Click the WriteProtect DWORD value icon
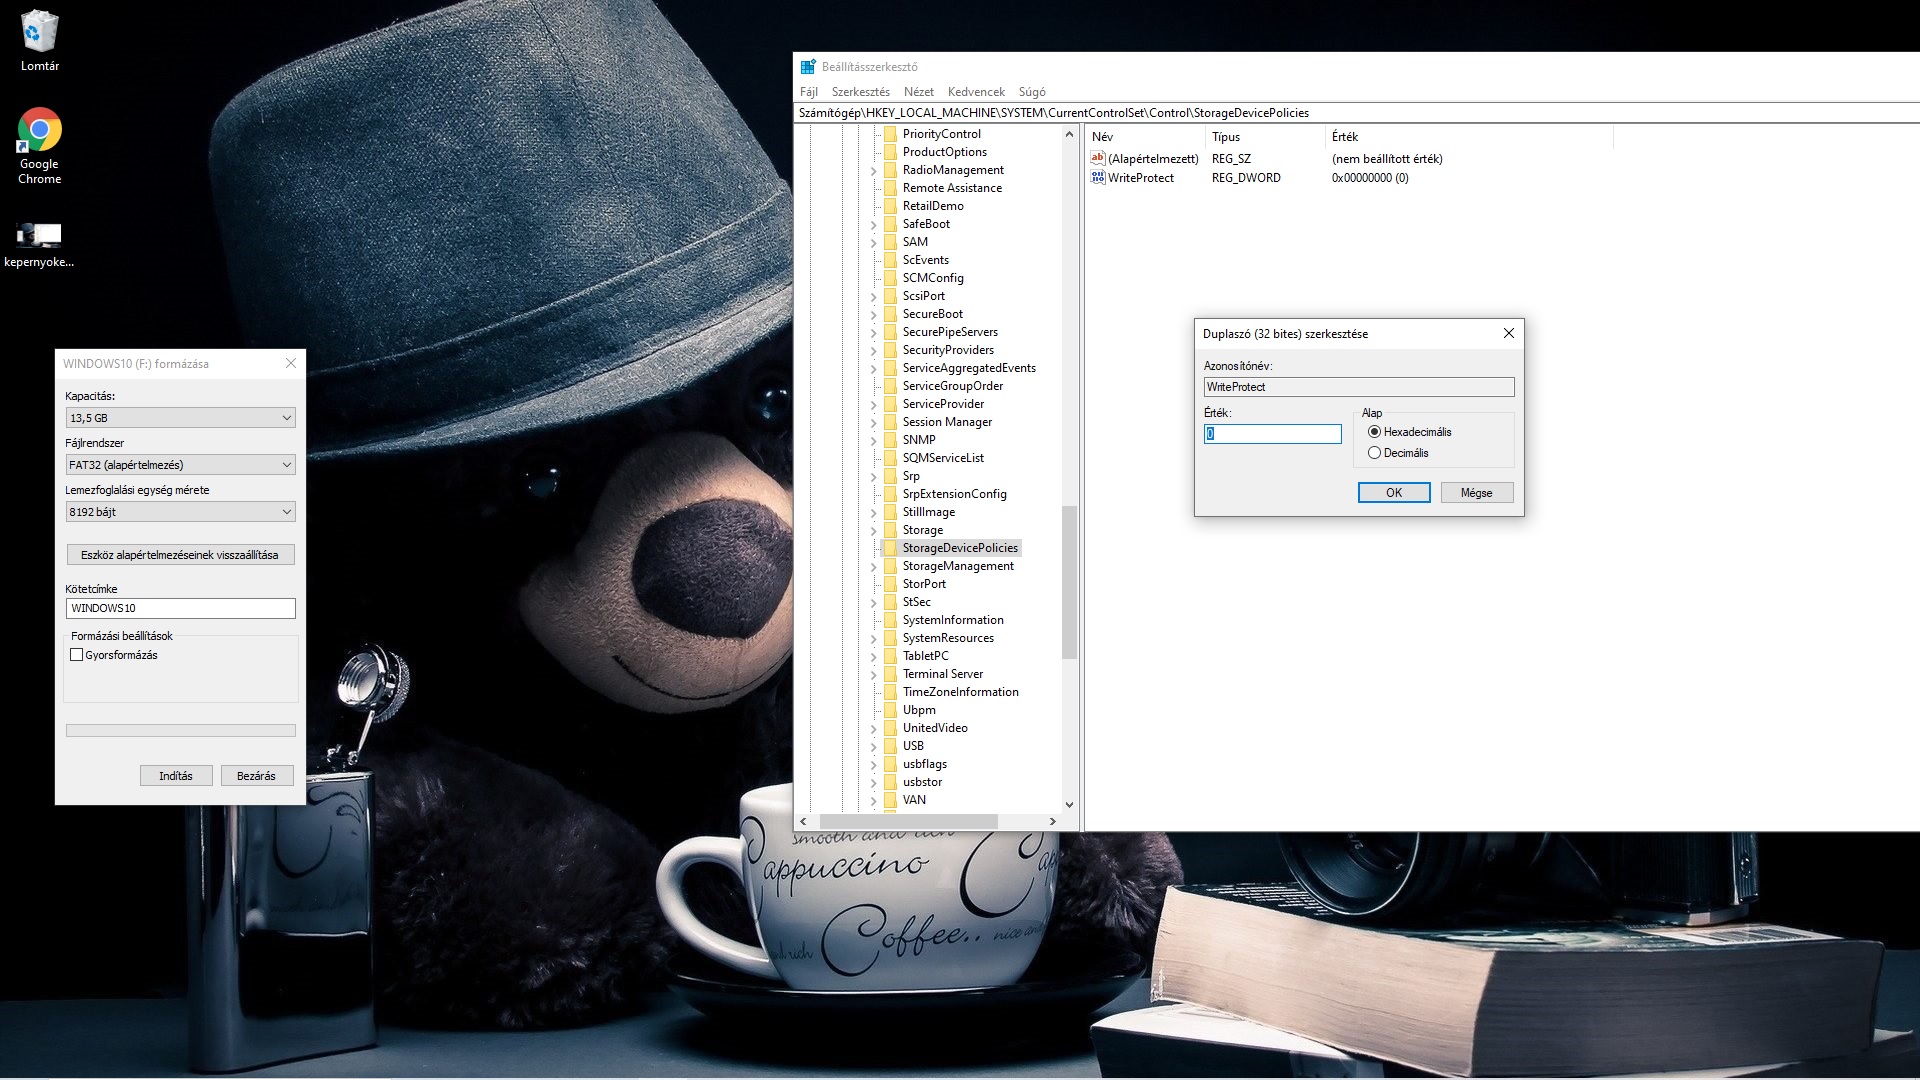Viewport: 1920px width, 1080px height. 1098,178
